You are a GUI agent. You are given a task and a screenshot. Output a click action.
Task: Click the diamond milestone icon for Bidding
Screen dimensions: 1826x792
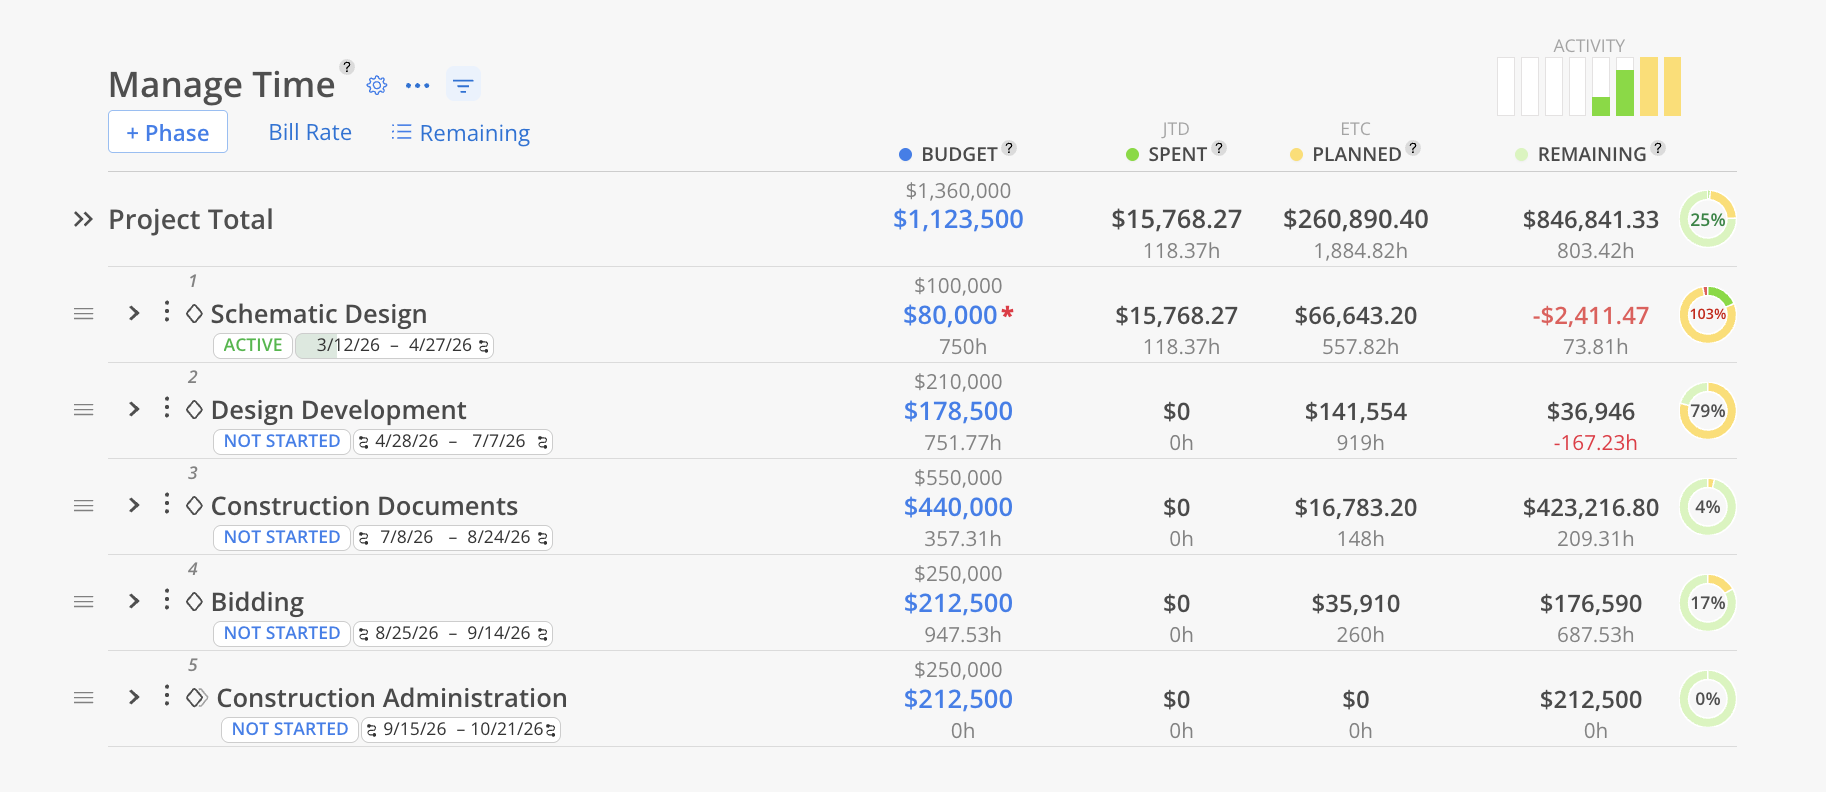tap(195, 601)
